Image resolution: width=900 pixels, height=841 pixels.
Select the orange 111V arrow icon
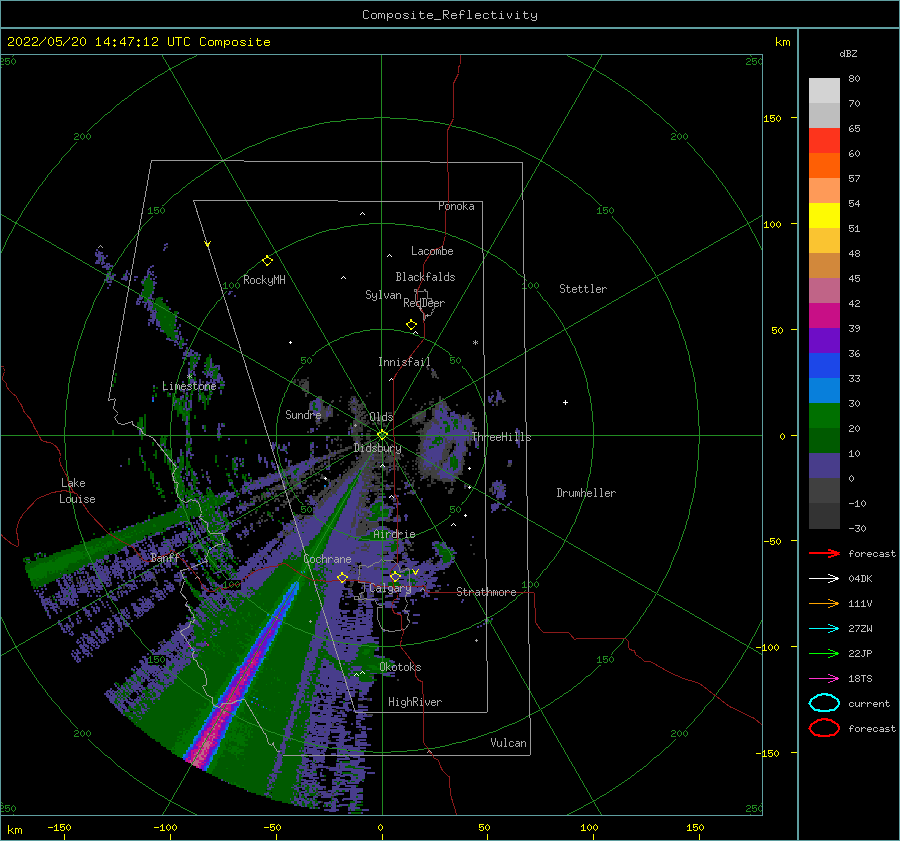coord(824,603)
